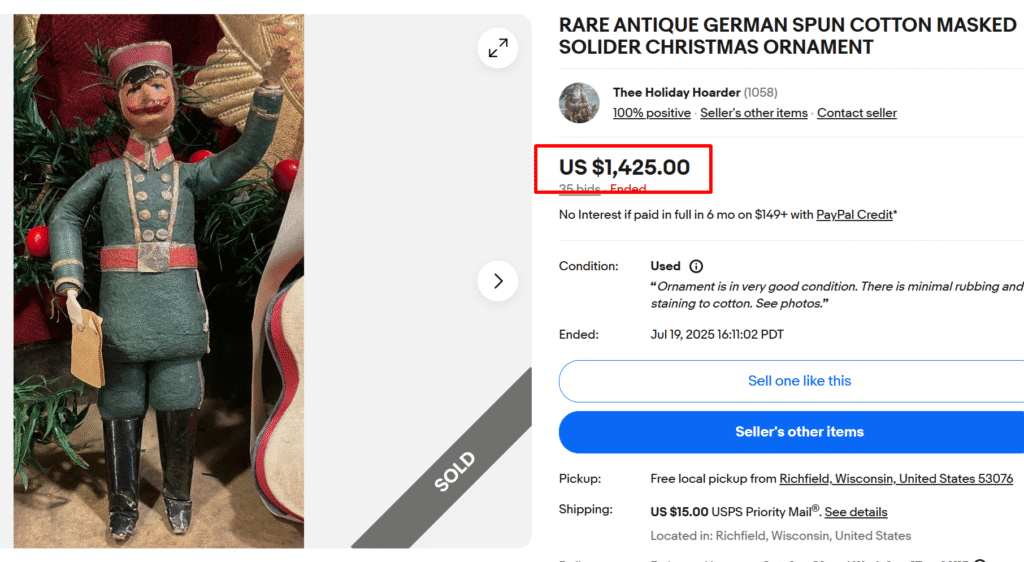The height and width of the screenshot is (562, 1024).
Task: View the 35 bids history
Action: click(579, 189)
